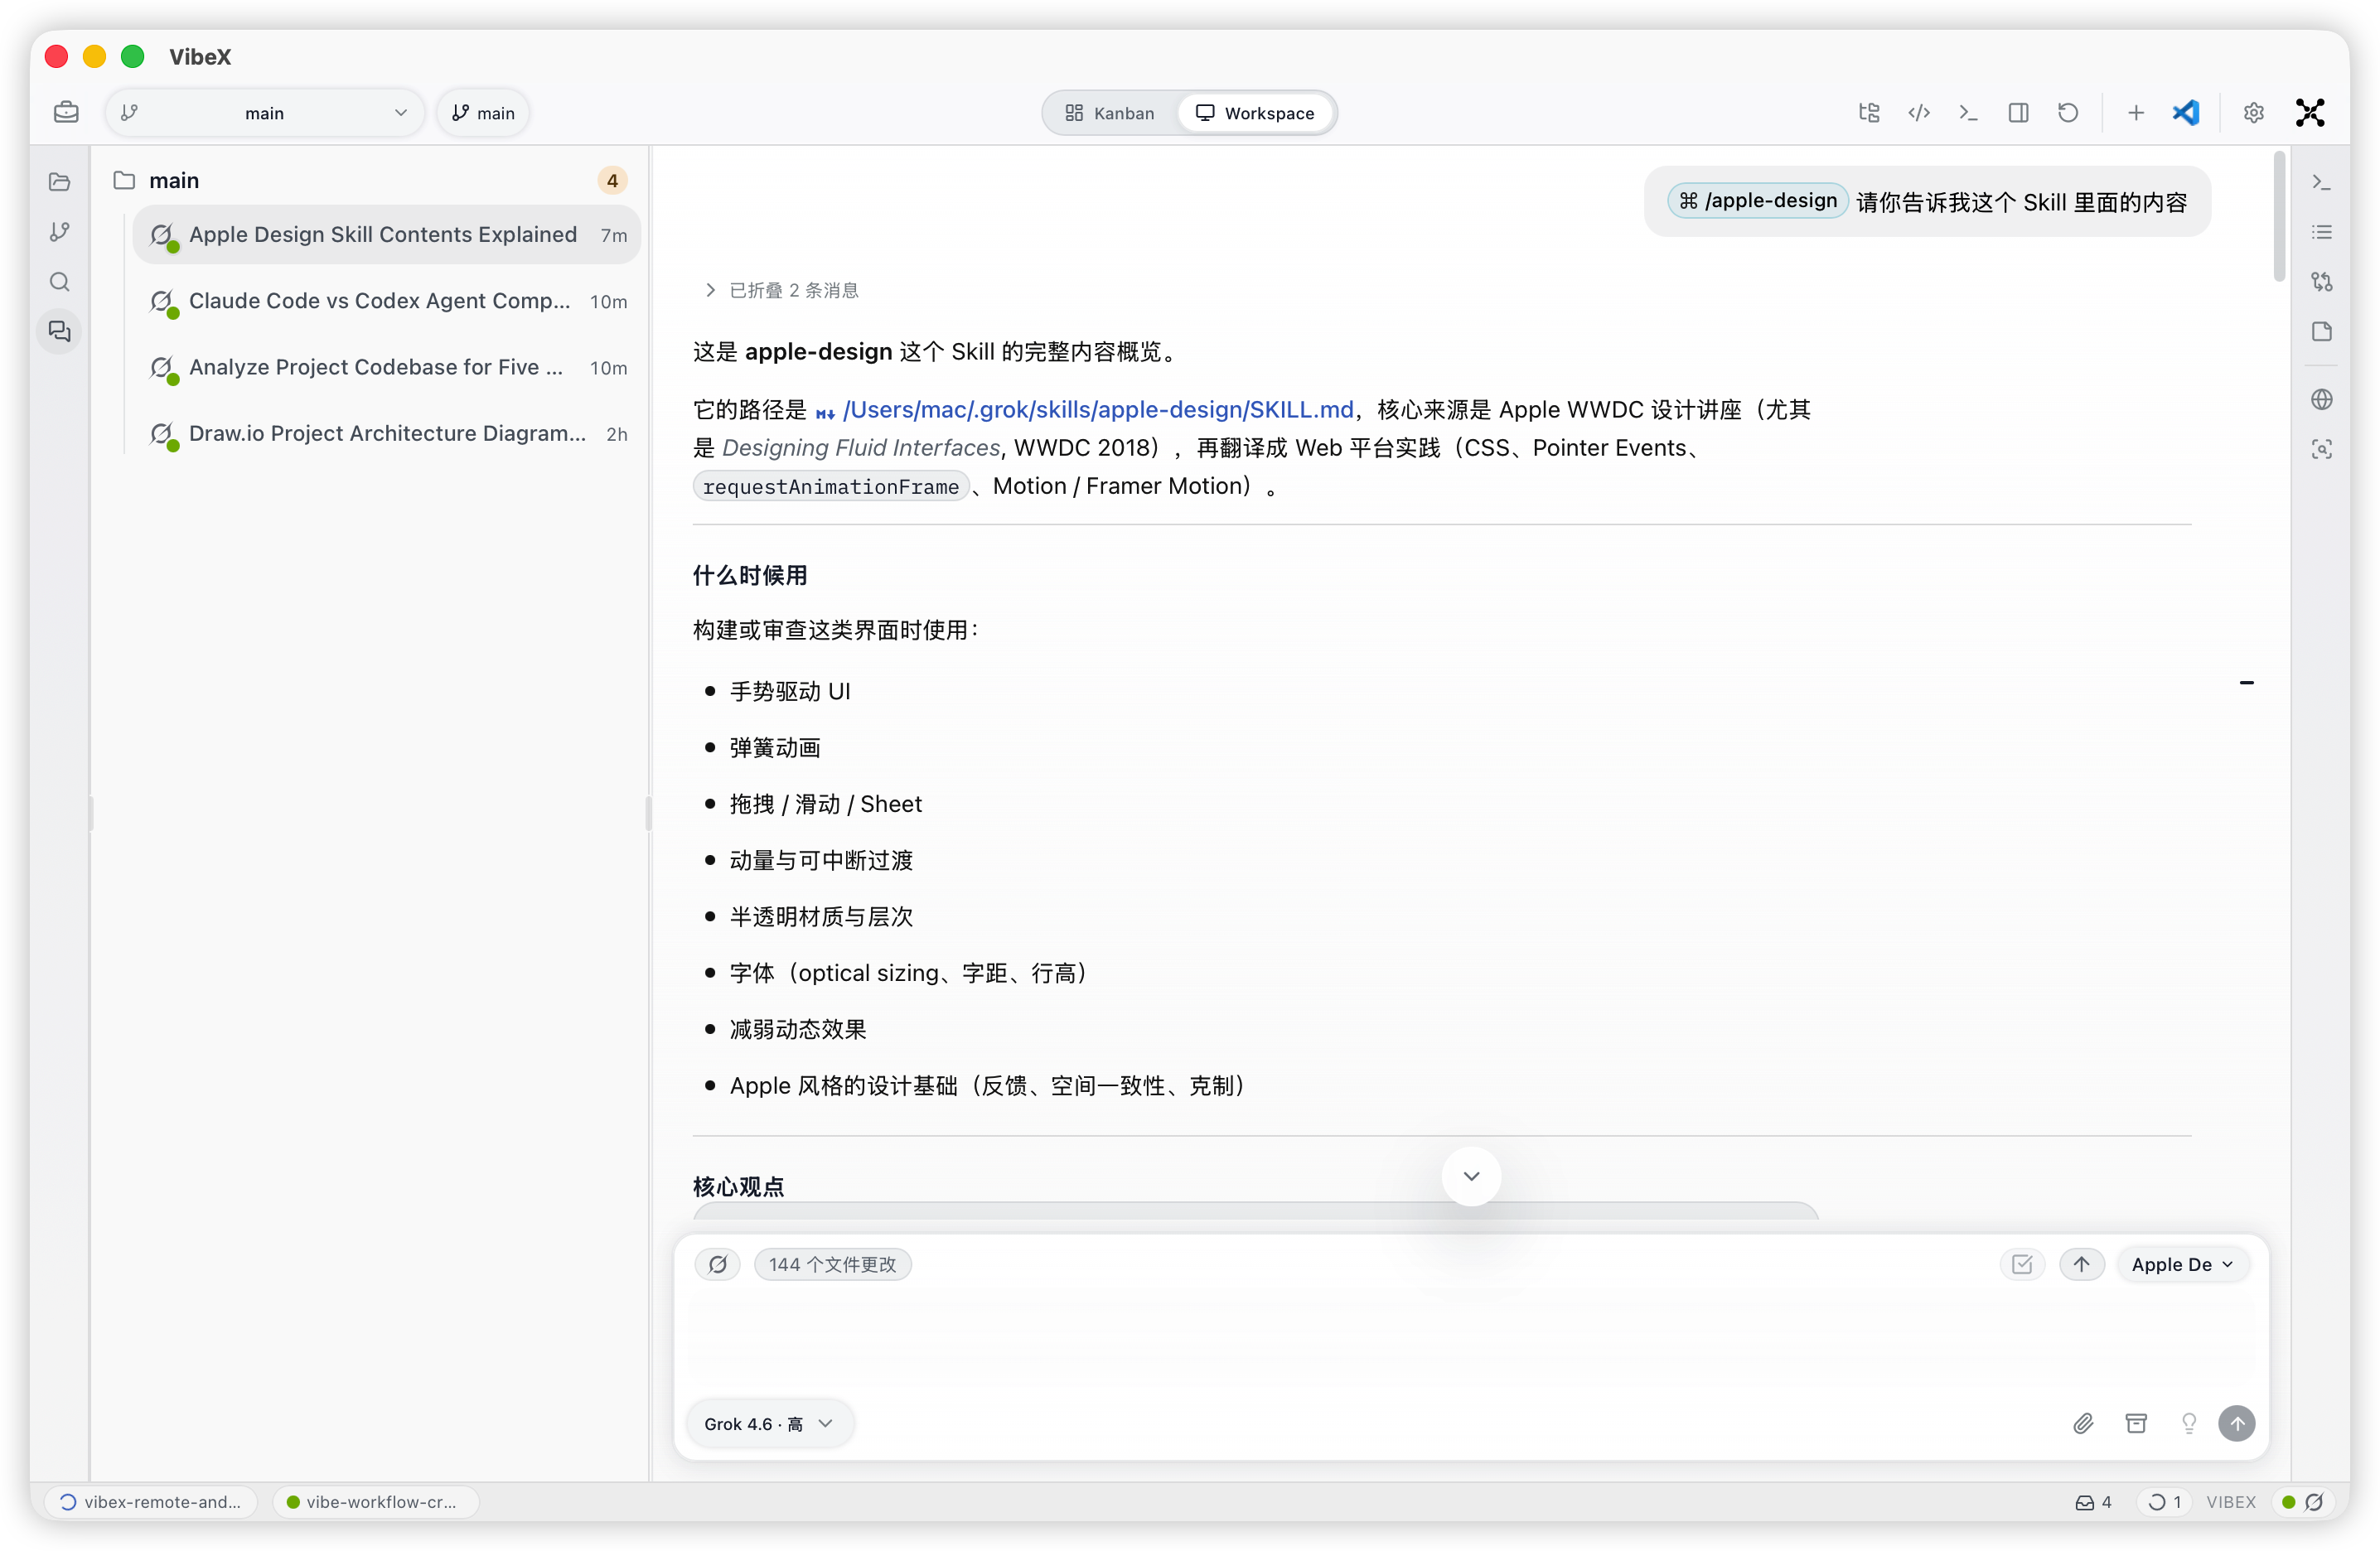Open search in left sidebar
Screen dimensions: 2380x1551
[x=60, y=282]
